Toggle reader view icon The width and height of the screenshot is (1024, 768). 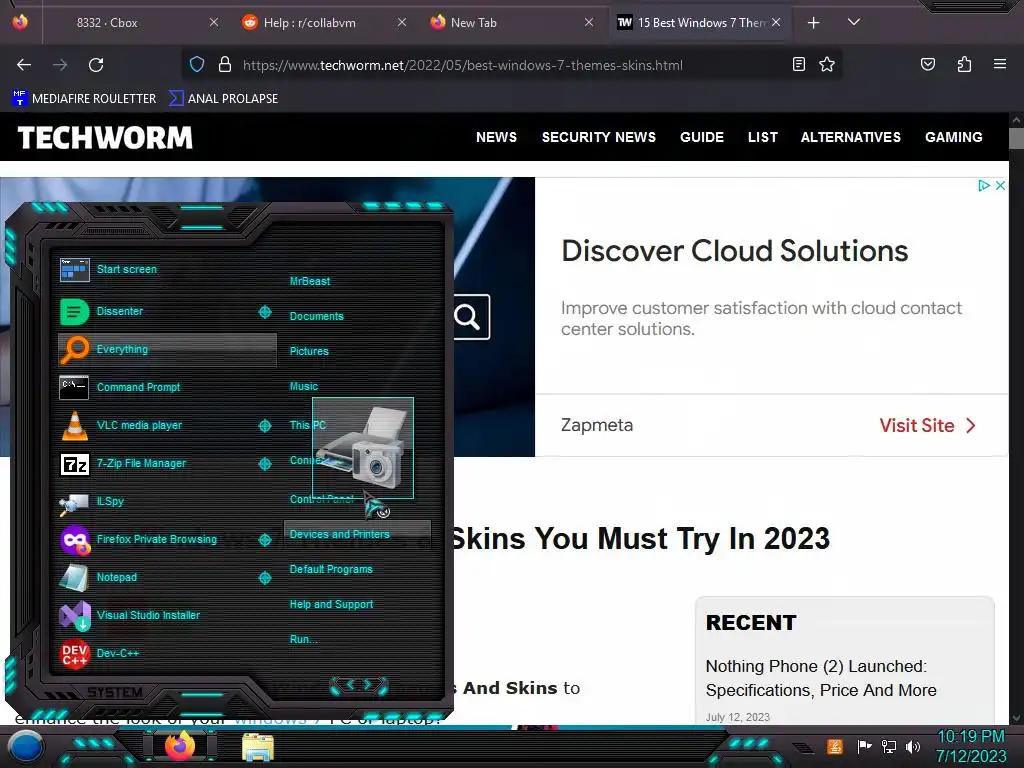pos(798,64)
